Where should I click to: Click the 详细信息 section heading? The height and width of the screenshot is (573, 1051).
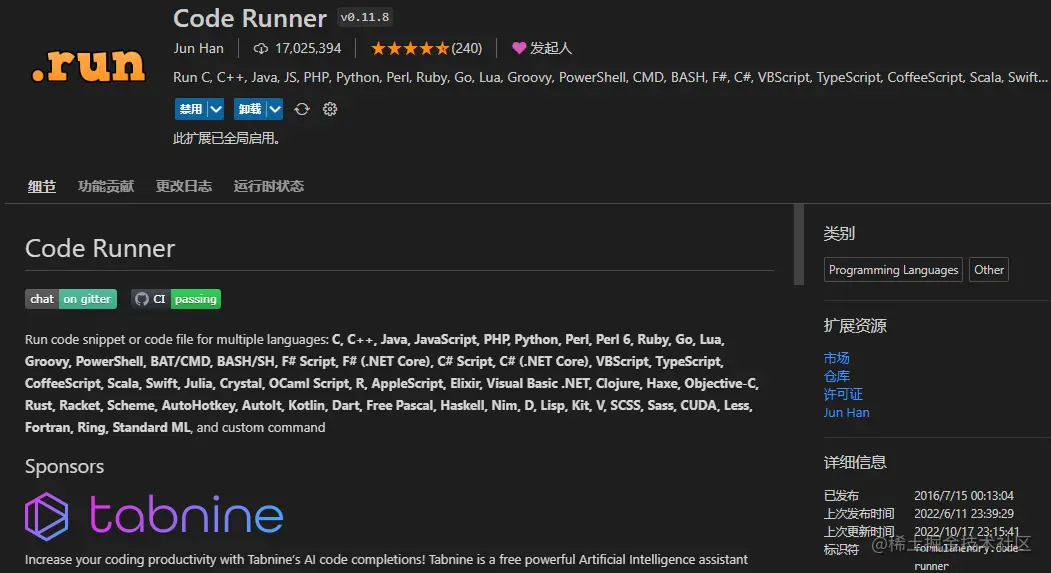855,462
